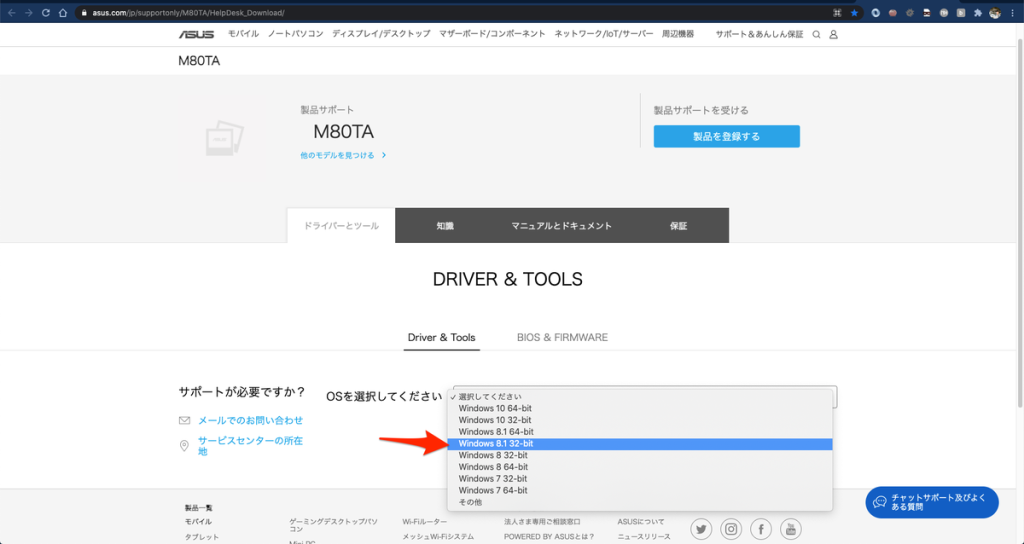Open the ASUS Facebook page icon

tap(761, 529)
